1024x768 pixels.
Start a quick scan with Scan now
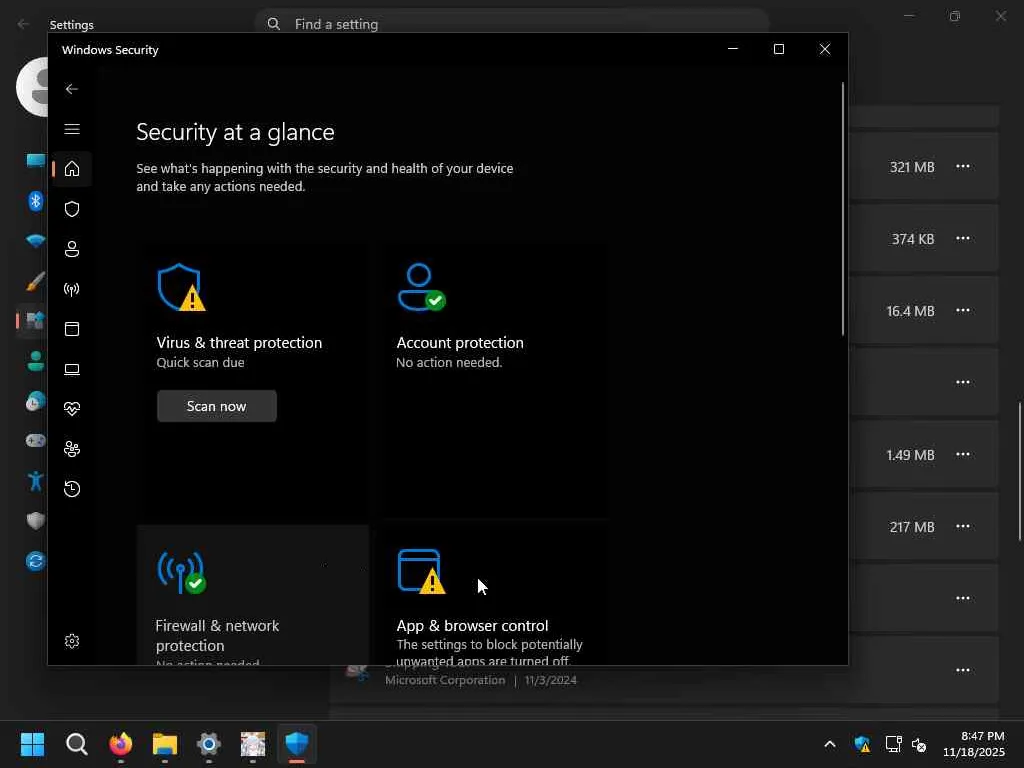coord(217,406)
